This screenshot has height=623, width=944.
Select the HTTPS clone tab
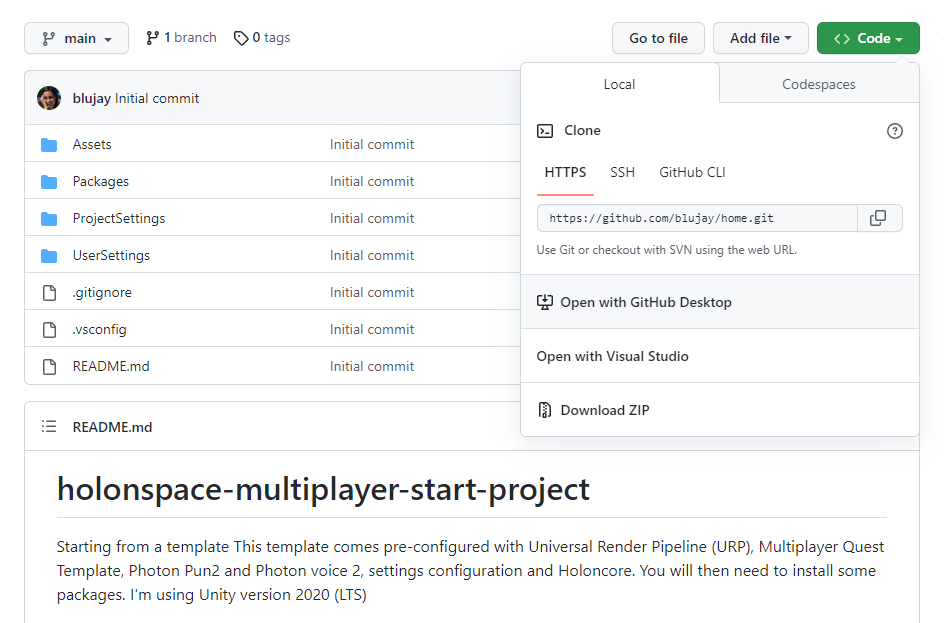coord(565,173)
